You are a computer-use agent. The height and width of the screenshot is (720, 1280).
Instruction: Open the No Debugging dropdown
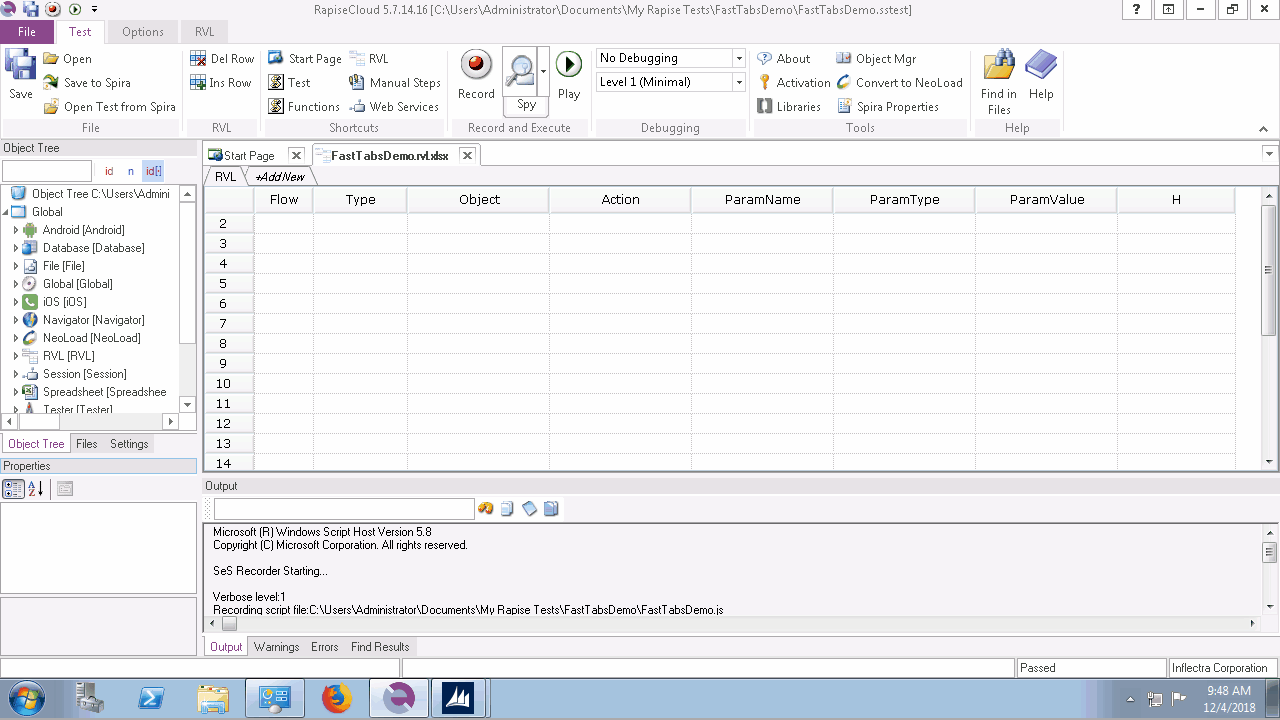click(739, 59)
